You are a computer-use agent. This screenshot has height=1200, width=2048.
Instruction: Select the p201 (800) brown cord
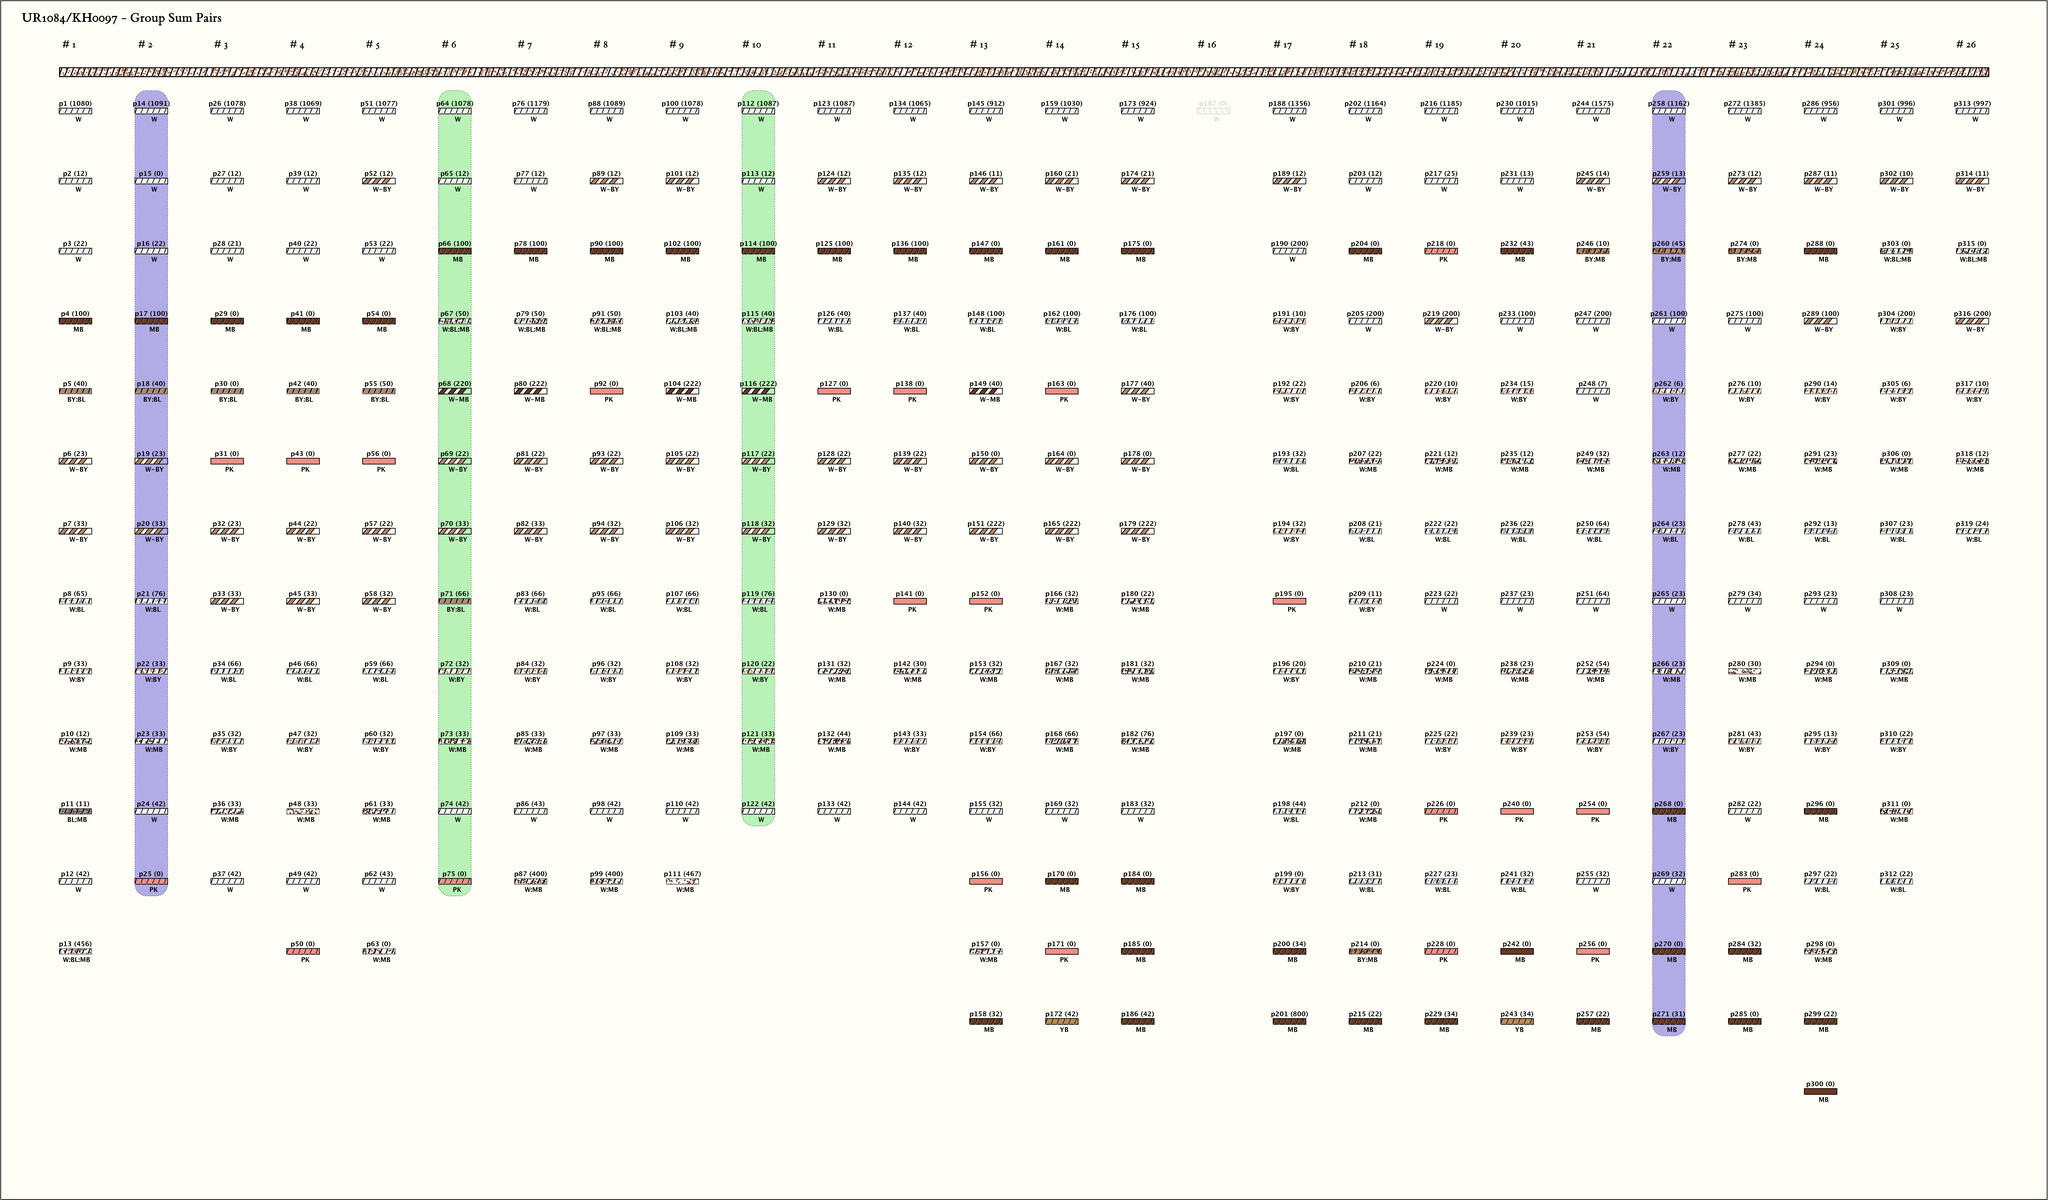pyautogui.click(x=1289, y=1021)
